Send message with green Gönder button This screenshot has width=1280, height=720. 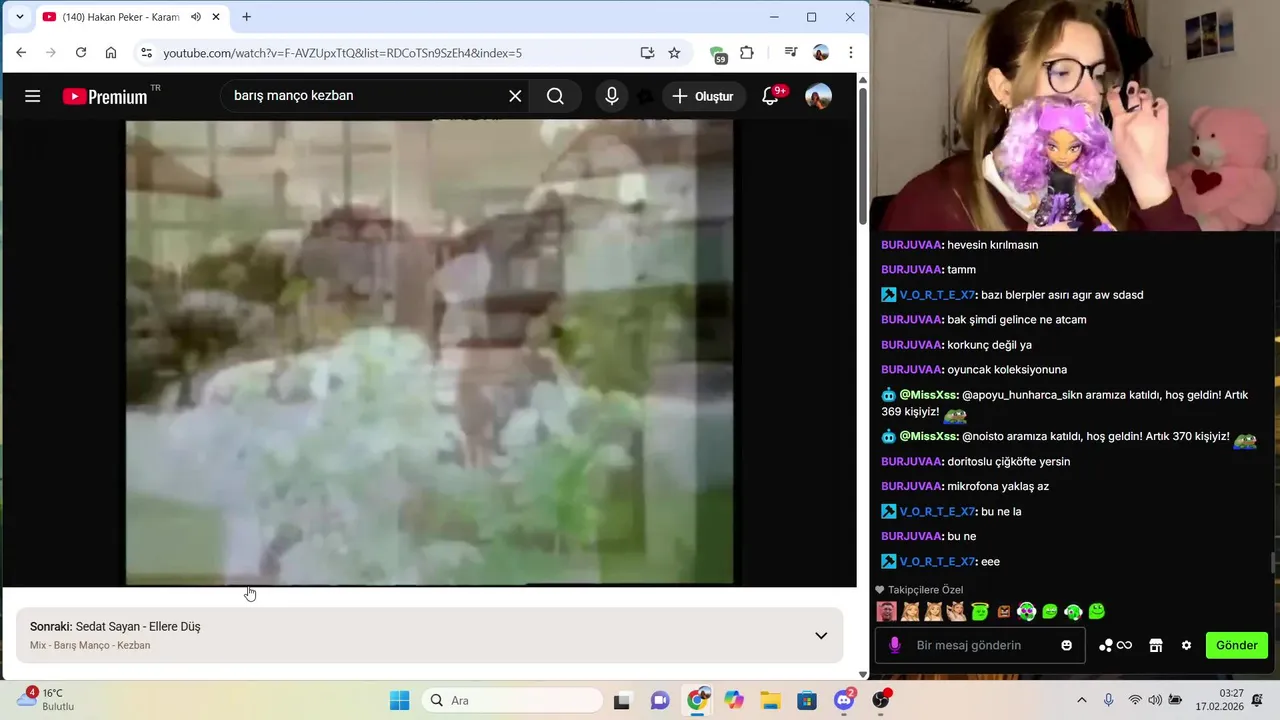pos(1237,646)
